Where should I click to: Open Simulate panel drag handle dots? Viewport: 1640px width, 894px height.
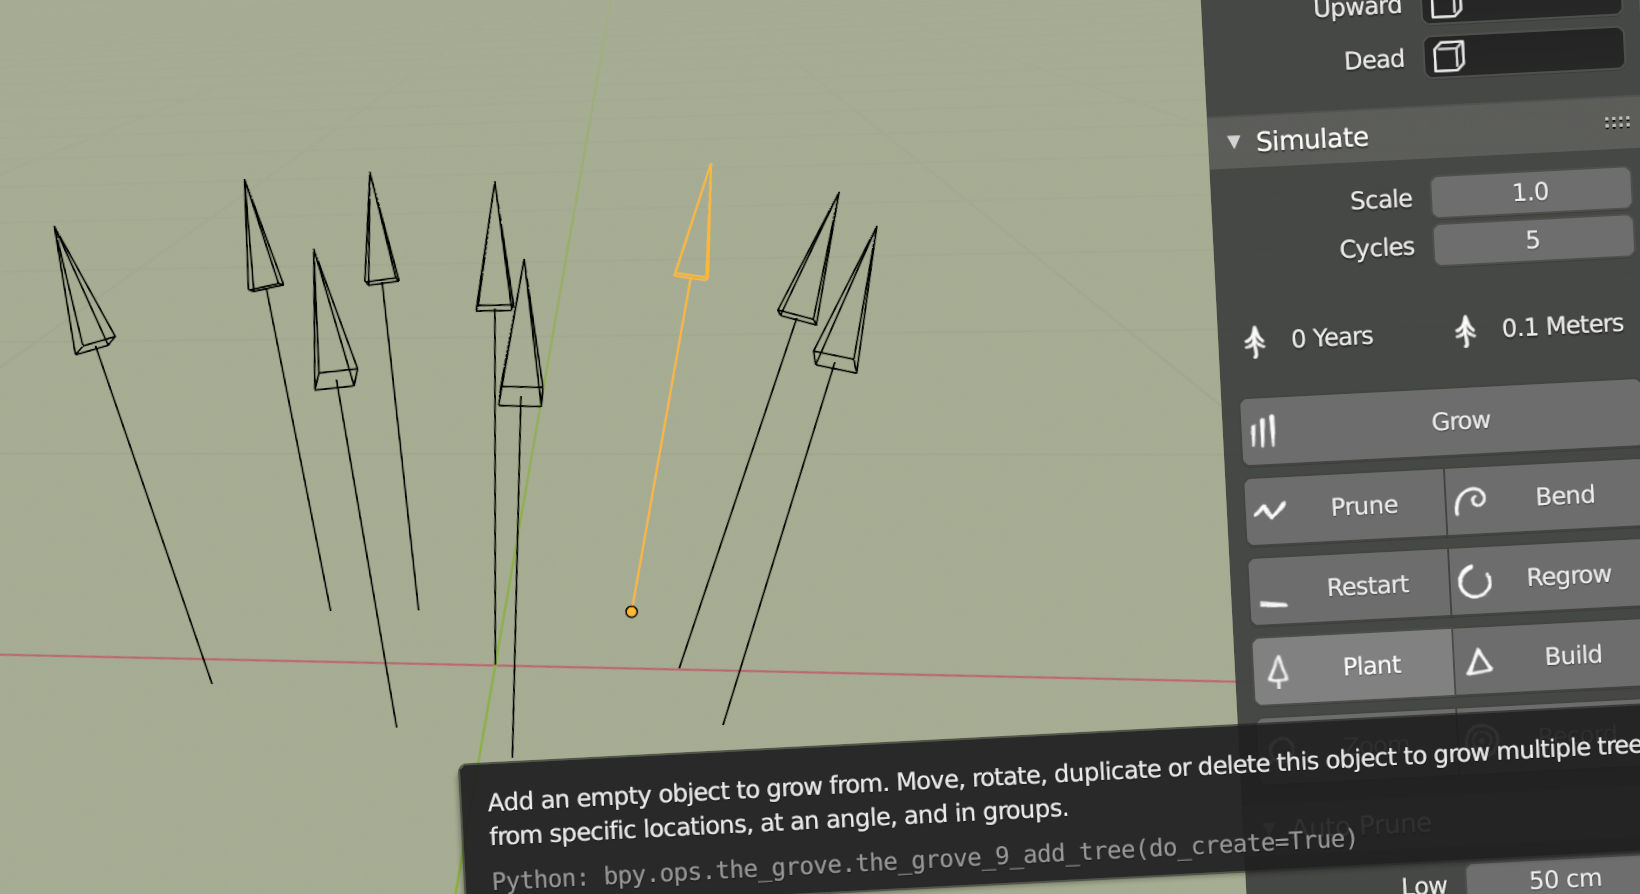(1617, 122)
